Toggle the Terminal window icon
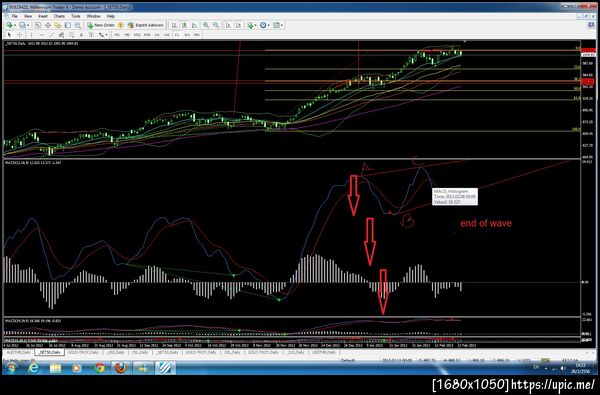Image resolution: width=600 pixels, height=395 pixels. point(68,25)
